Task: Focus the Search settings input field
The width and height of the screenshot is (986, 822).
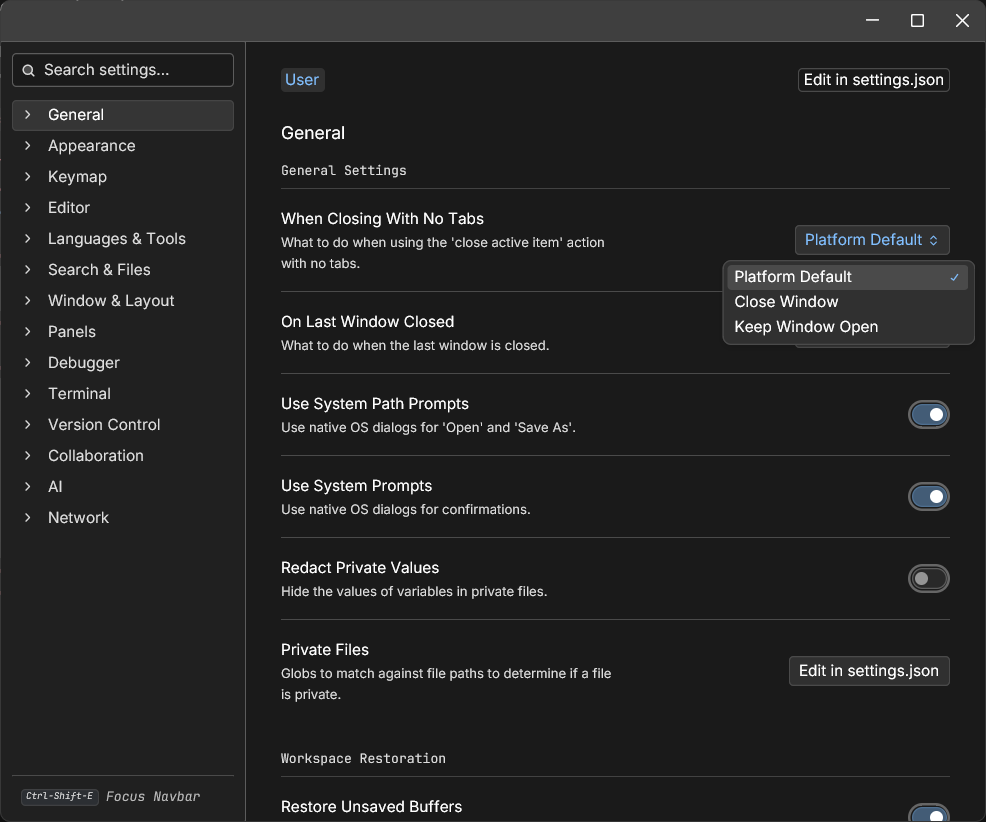Action: pos(123,70)
